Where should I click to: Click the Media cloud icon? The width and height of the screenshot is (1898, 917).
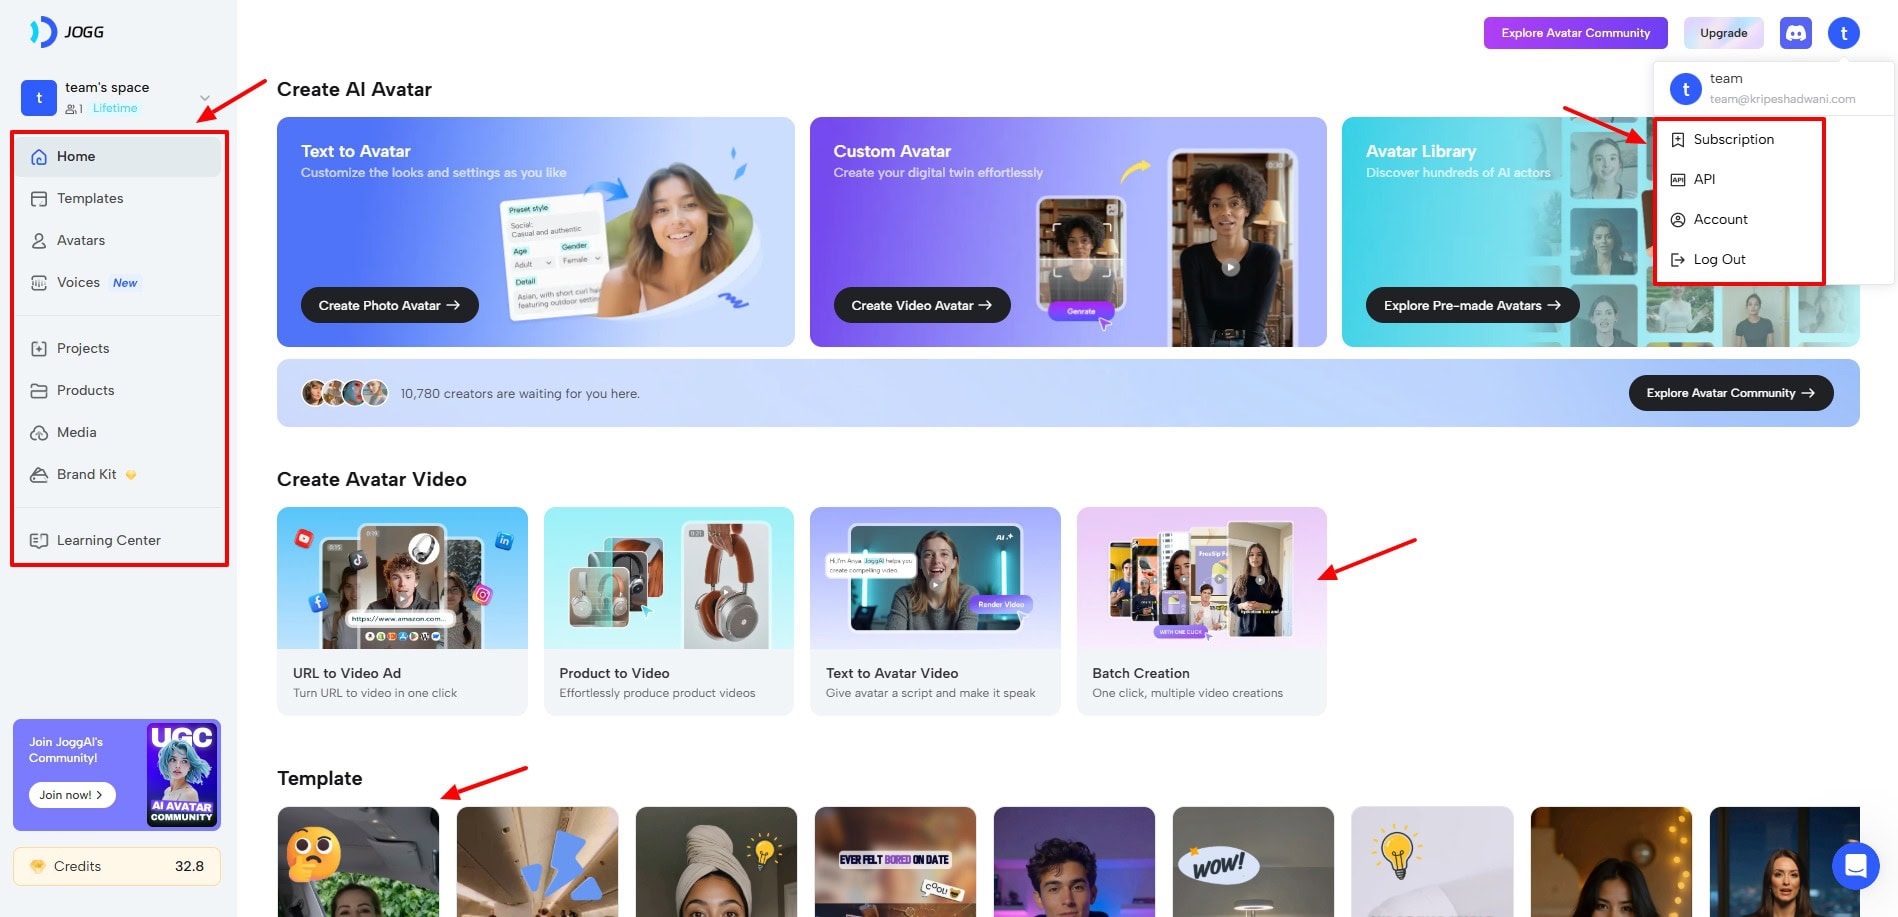(39, 433)
